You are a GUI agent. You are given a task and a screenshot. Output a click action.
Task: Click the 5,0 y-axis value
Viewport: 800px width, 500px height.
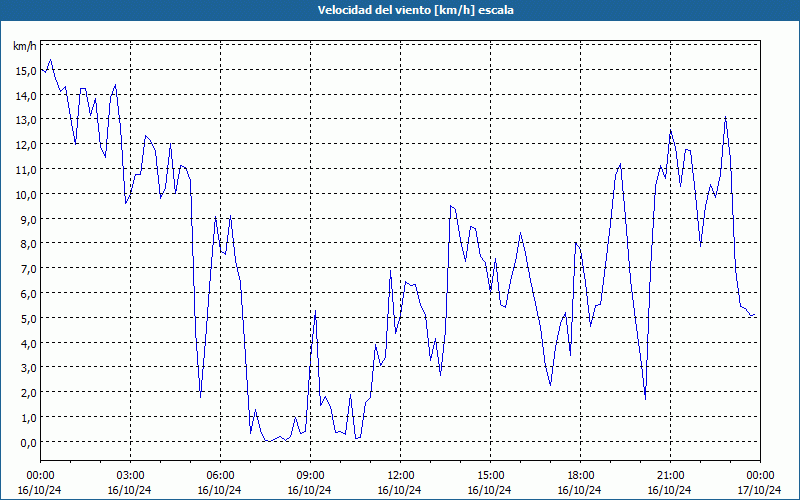(x=29, y=318)
